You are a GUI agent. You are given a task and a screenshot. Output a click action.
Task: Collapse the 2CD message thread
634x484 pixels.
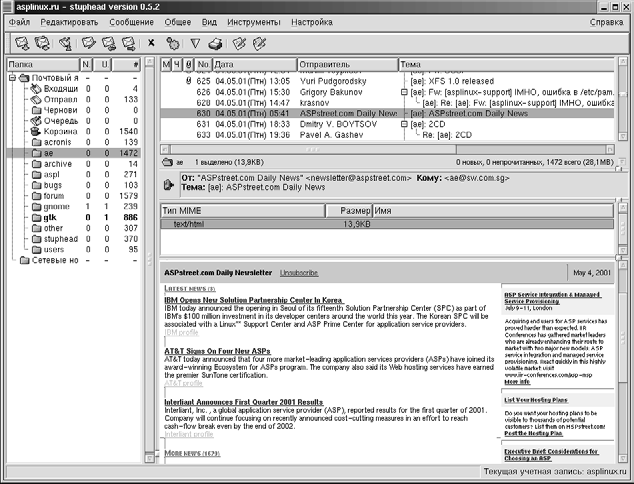403,124
